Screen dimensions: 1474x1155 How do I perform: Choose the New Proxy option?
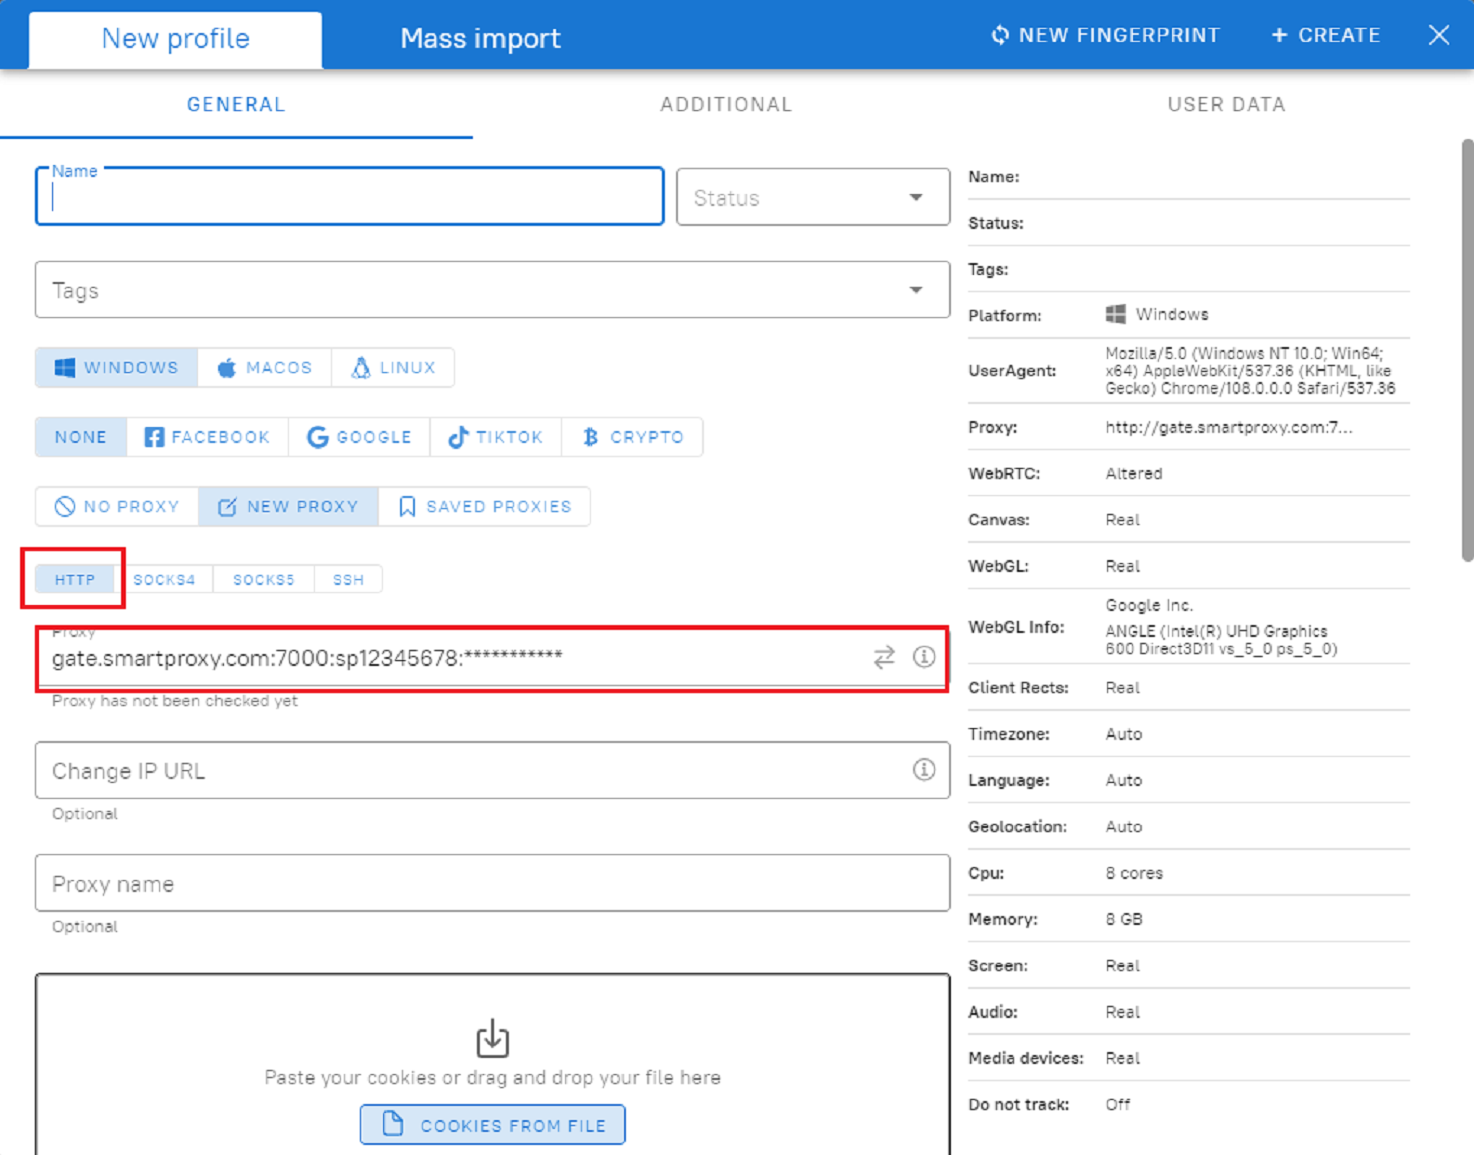click(288, 506)
